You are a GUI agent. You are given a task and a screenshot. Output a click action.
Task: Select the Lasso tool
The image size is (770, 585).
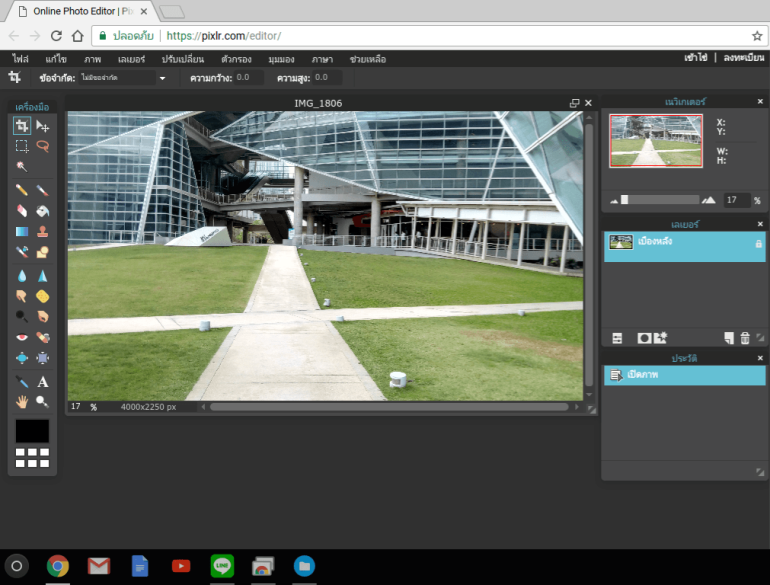(43, 146)
